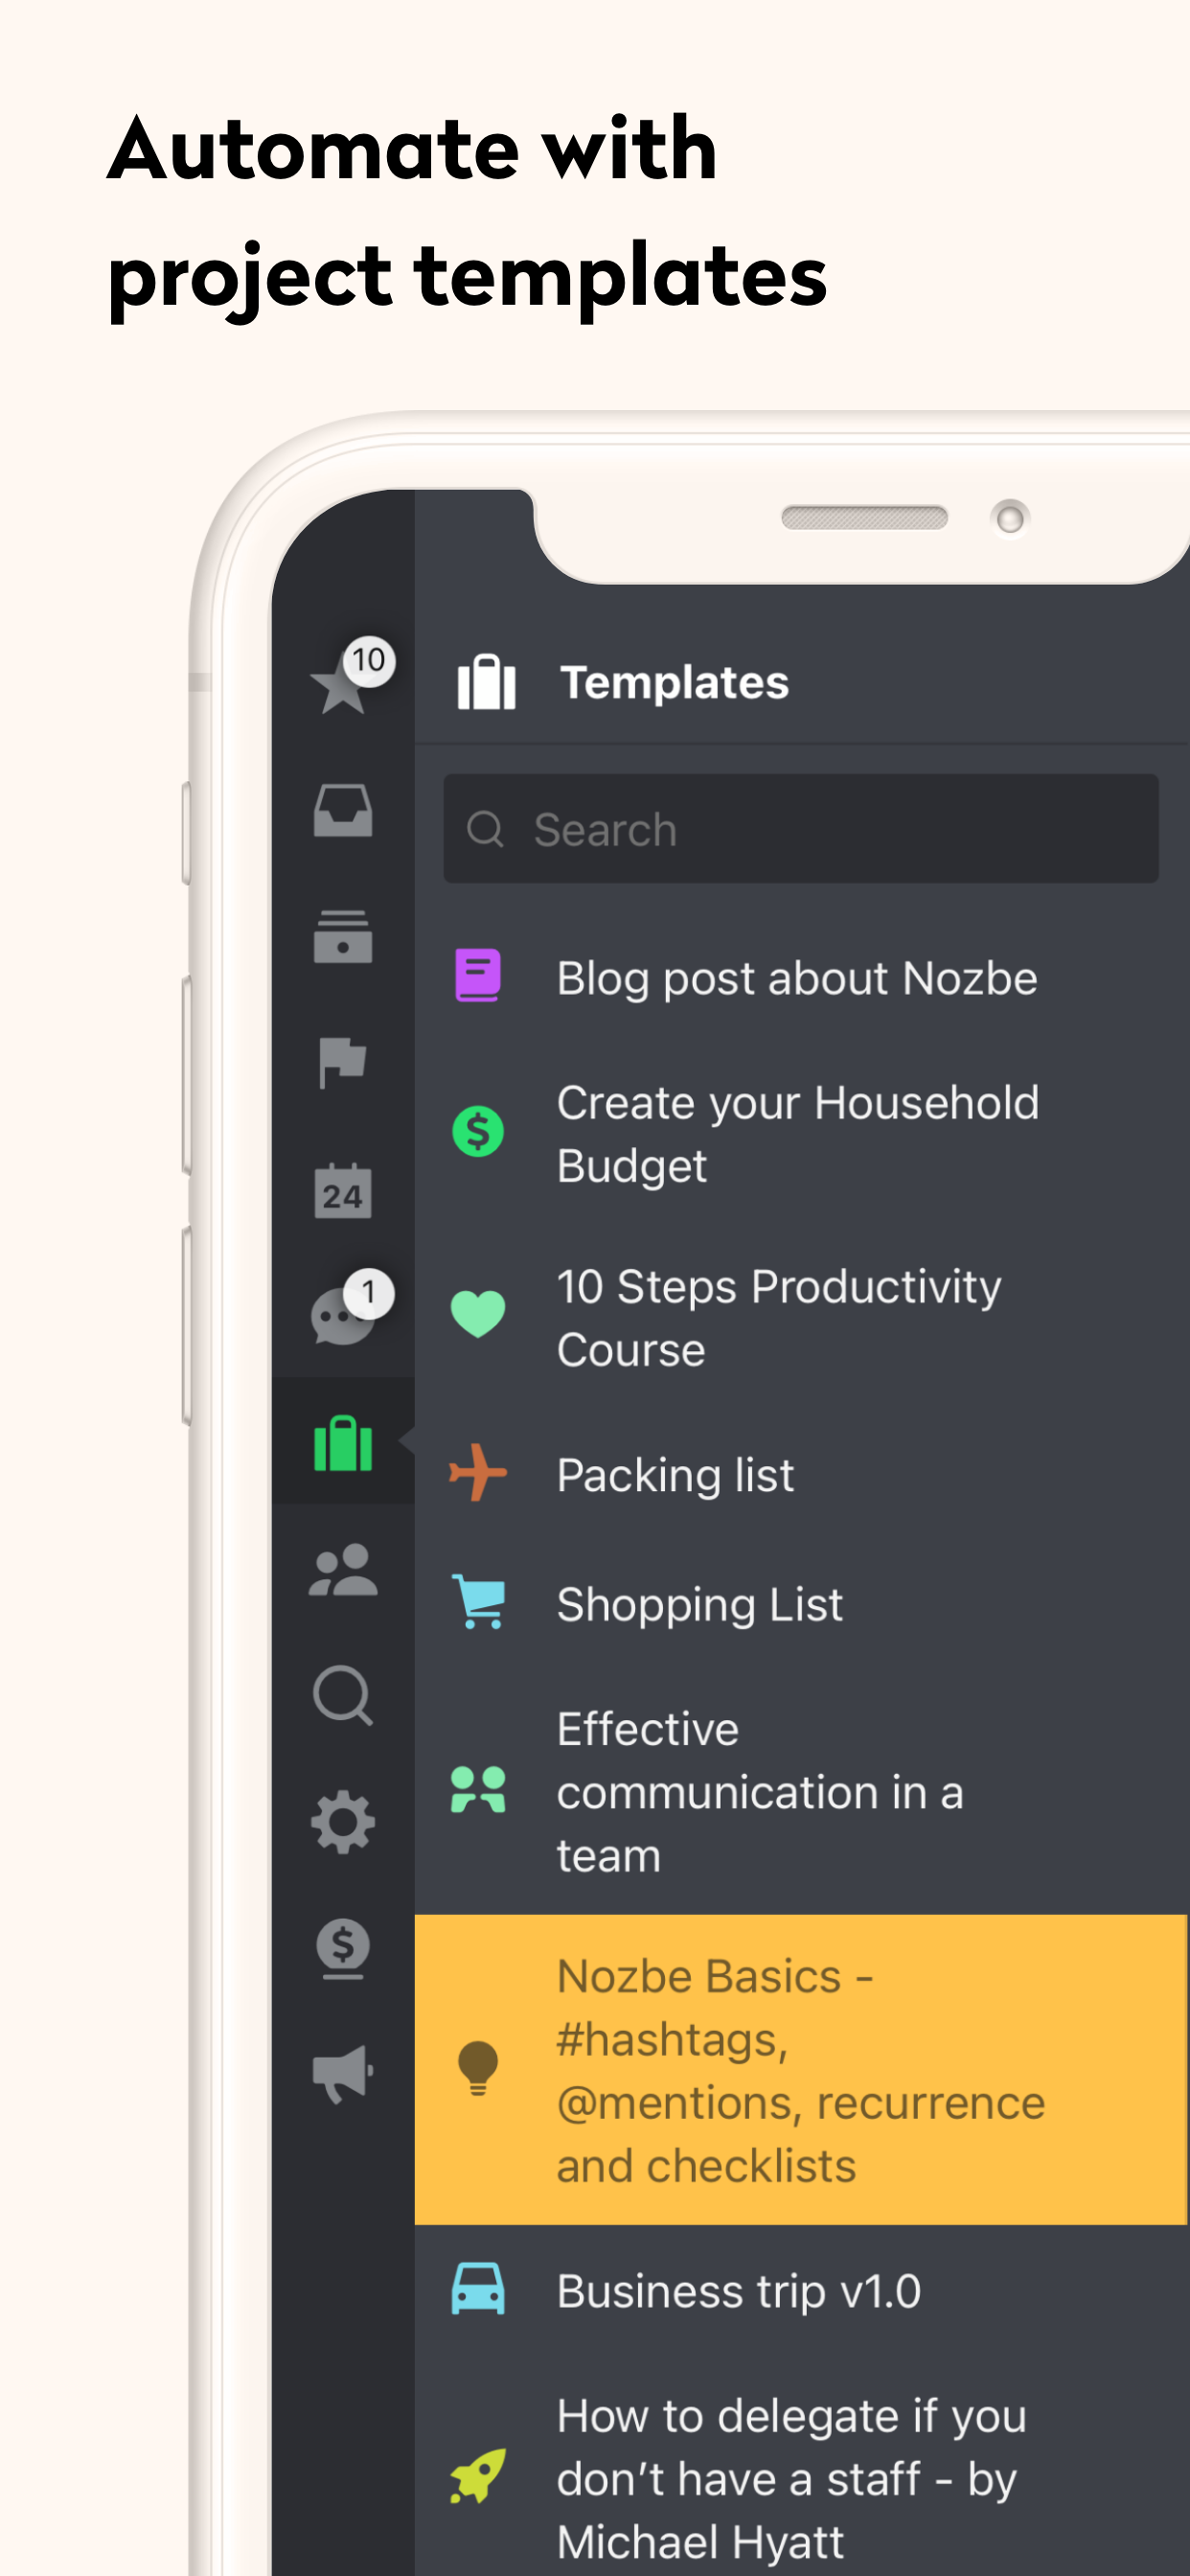This screenshot has width=1190, height=2576.
Task: Open the Calendar icon showing 24
Action: 343,1191
